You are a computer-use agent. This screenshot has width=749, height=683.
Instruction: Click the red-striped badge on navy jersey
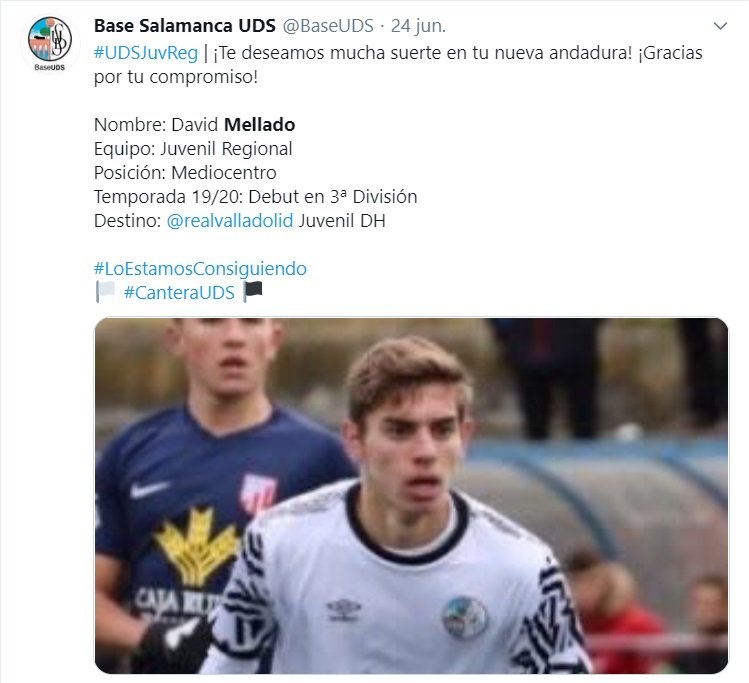(x=258, y=493)
